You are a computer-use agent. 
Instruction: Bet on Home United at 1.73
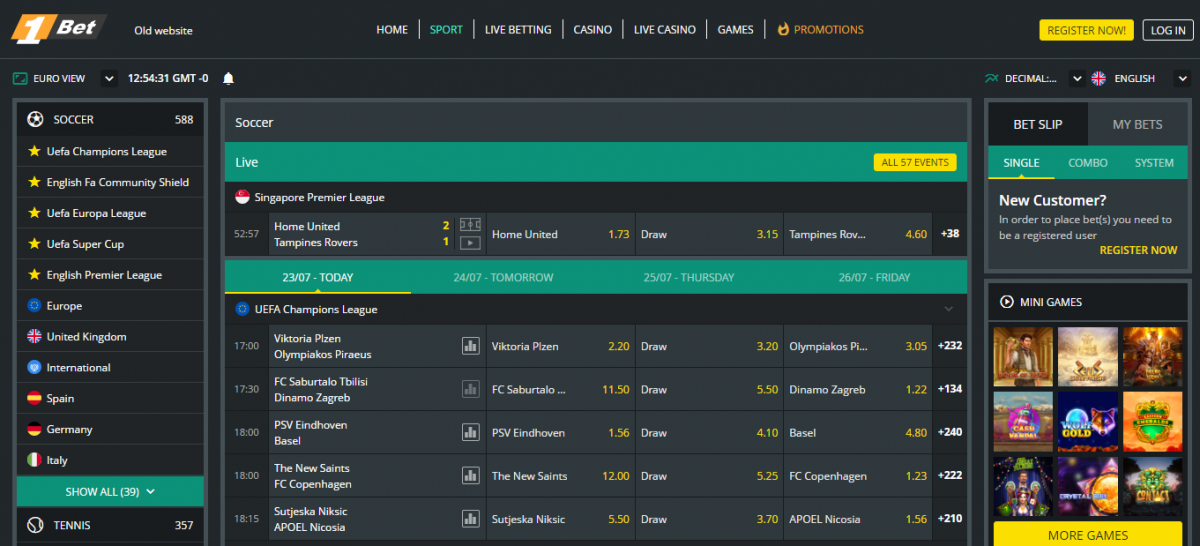tap(560, 234)
